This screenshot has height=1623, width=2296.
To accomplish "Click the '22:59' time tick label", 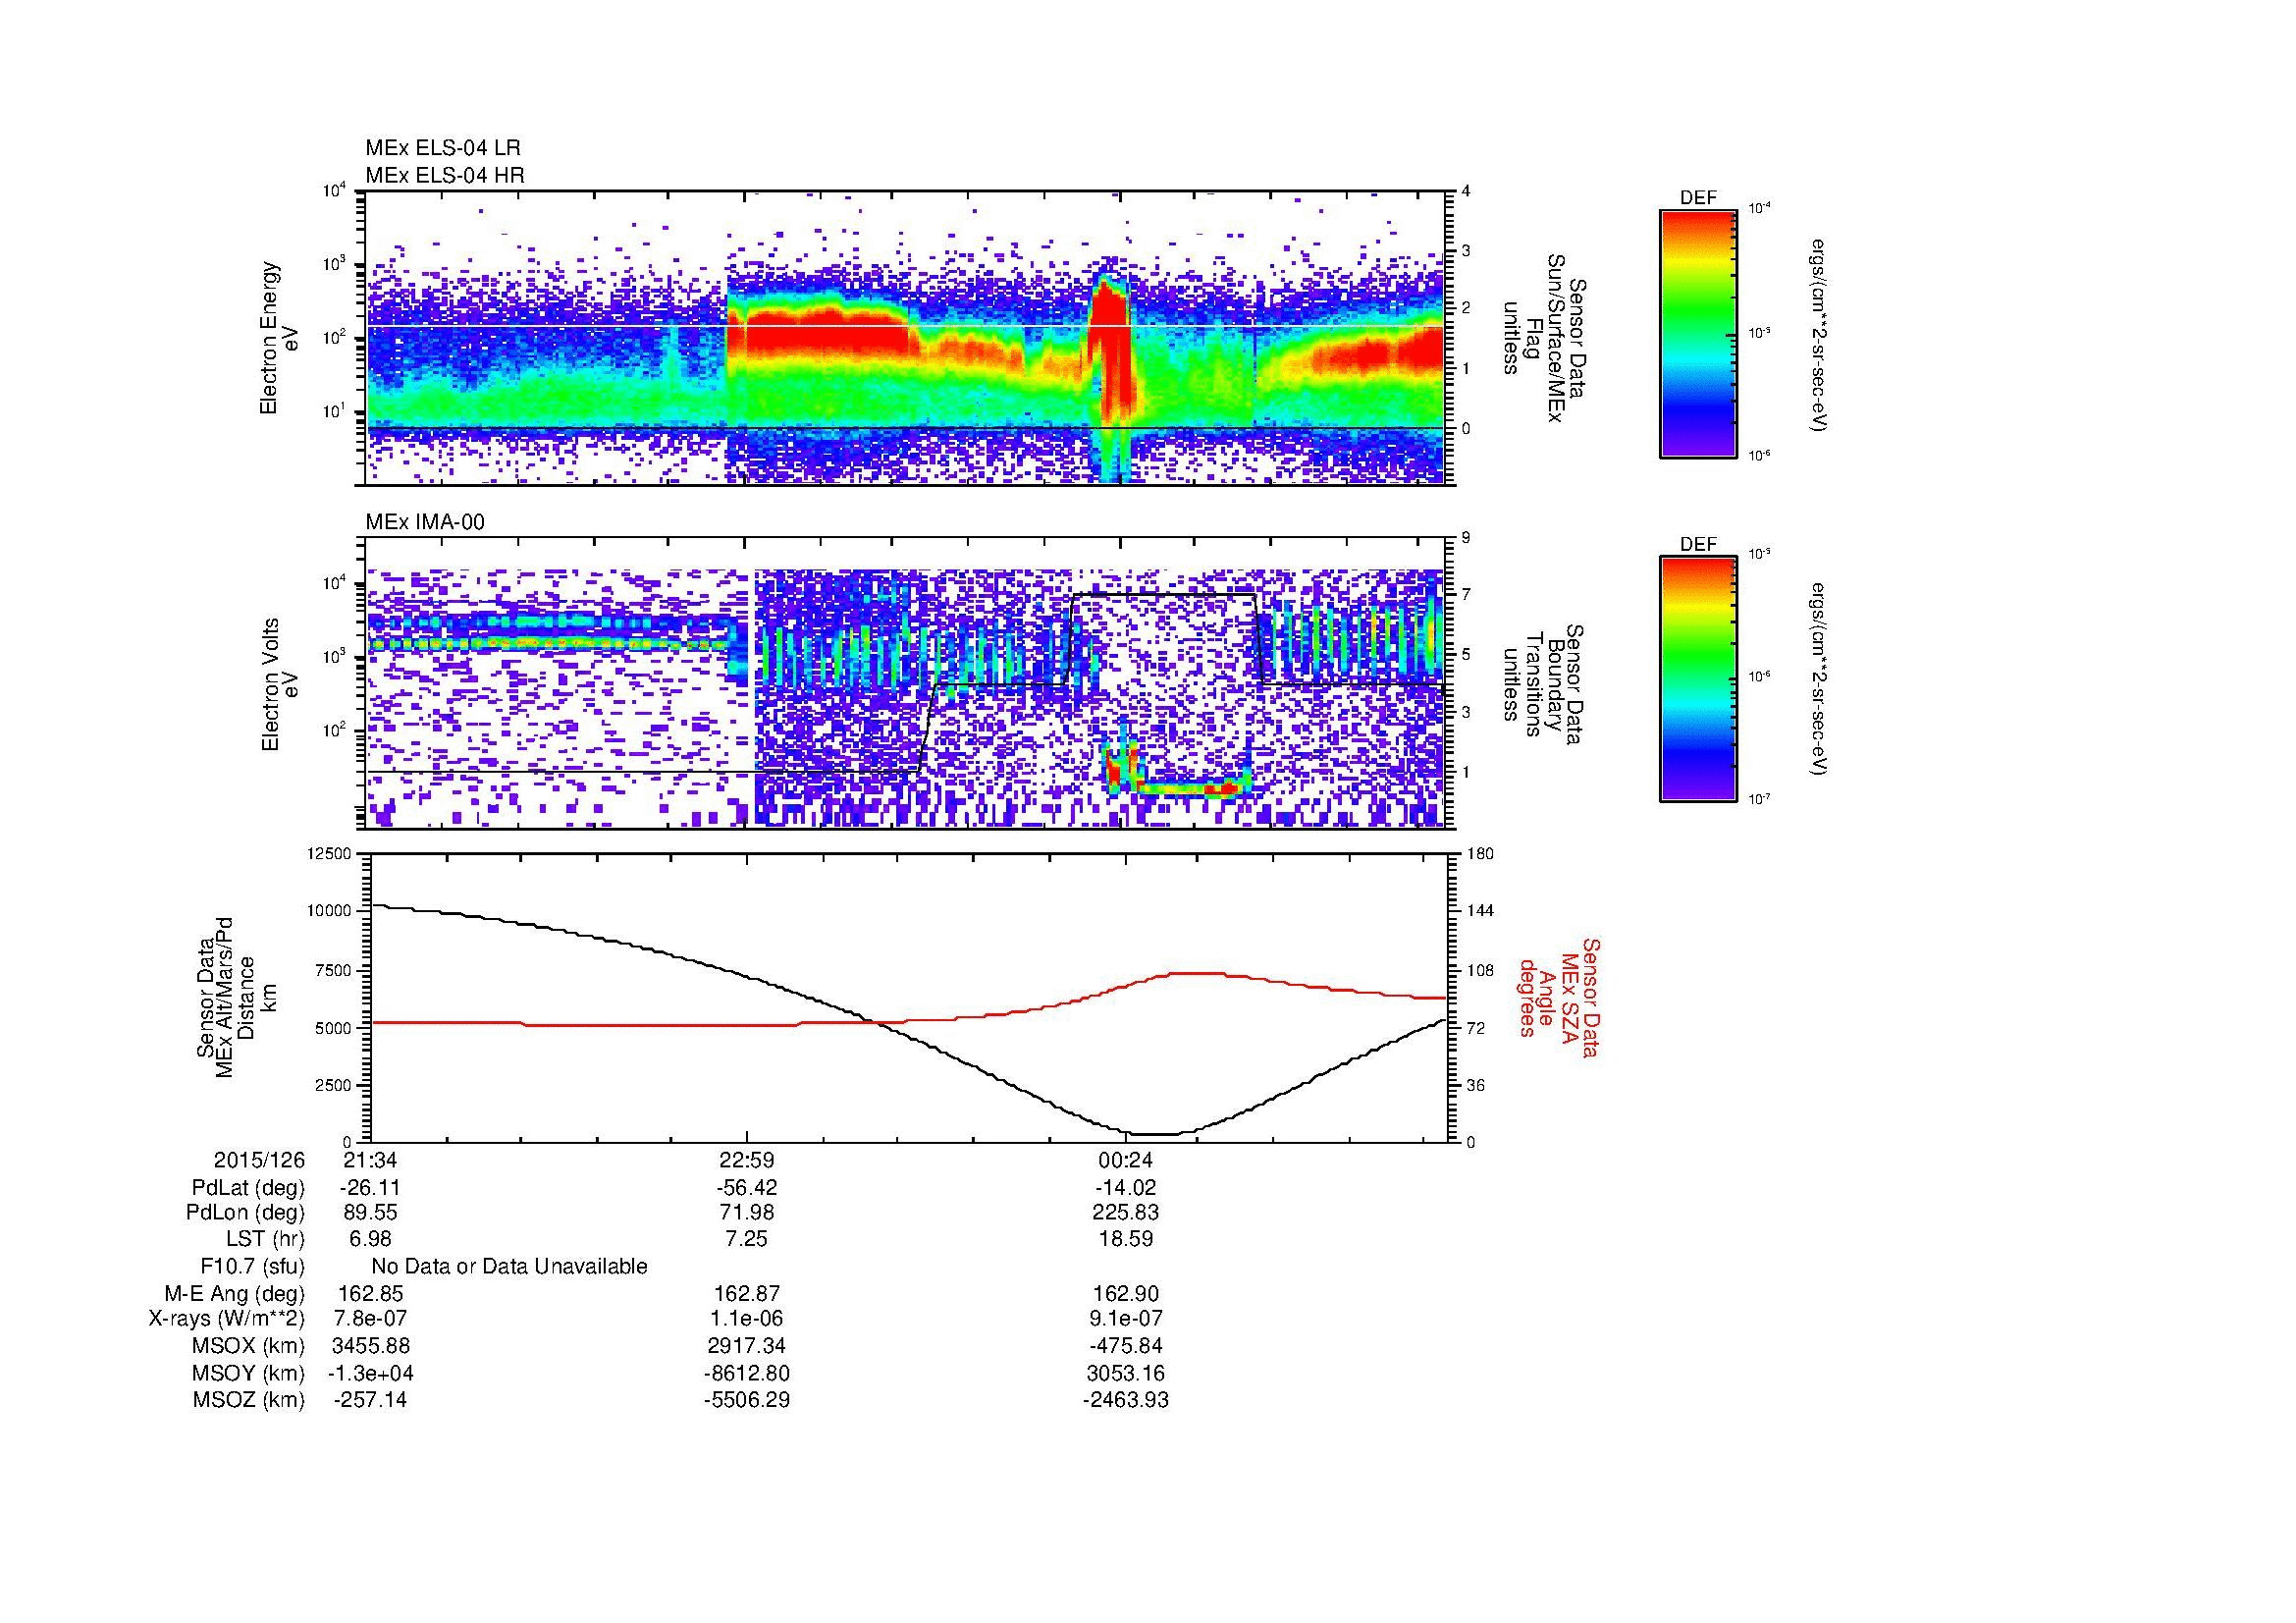I will pyautogui.click(x=747, y=1161).
